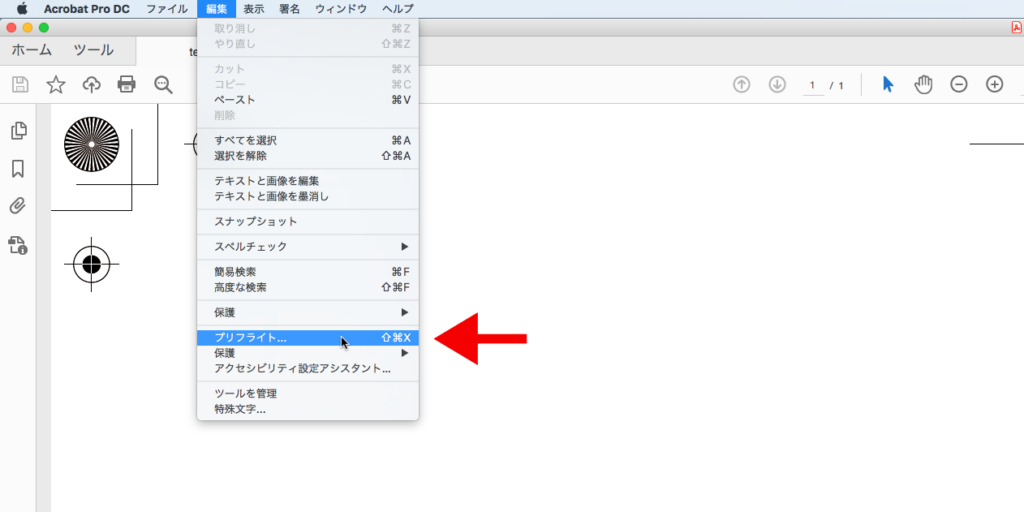Click the red PDF icon at top right

pyautogui.click(x=1017, y=27)
